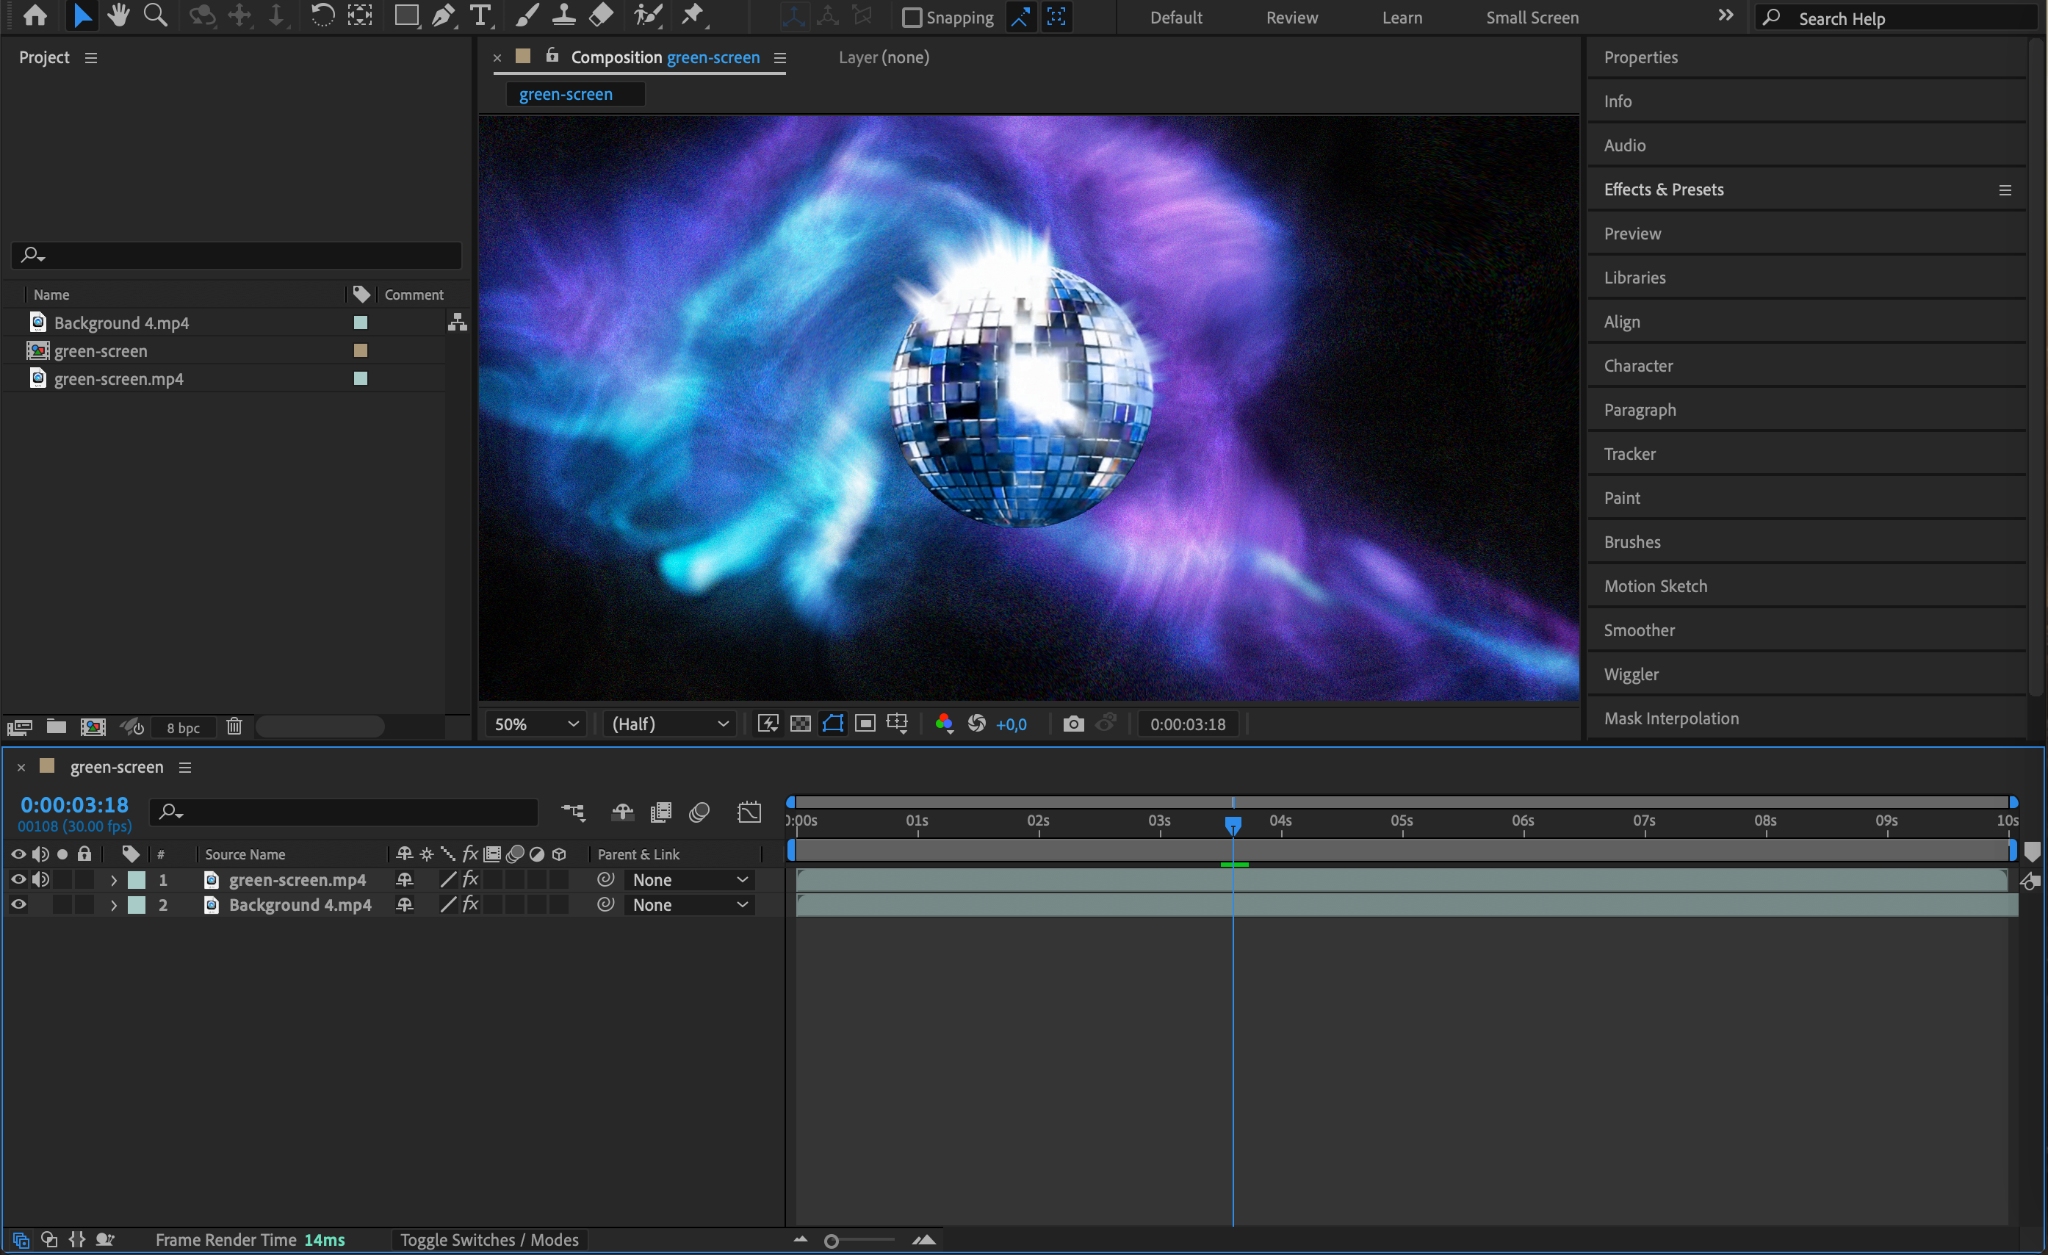Image resolution: width=2048 pixels, height=1255 pixels.
Task: Select the Hand tool
Action: tap(119, 15)
